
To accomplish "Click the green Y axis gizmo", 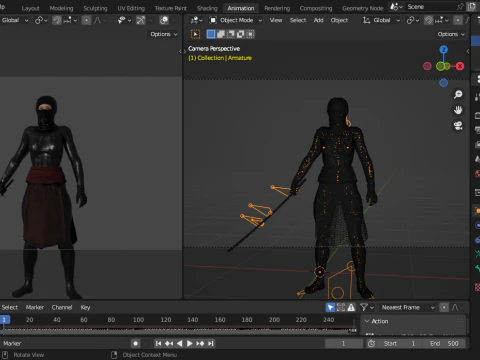I will coord(441,66).
